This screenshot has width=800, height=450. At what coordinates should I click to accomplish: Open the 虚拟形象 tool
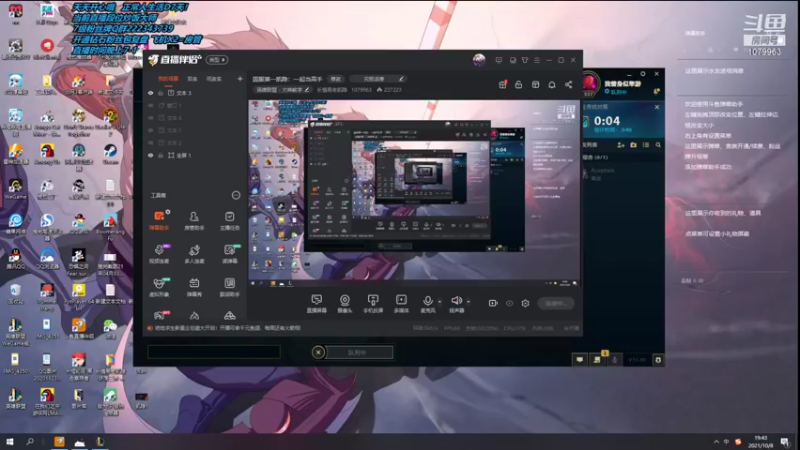pos(159,287)
